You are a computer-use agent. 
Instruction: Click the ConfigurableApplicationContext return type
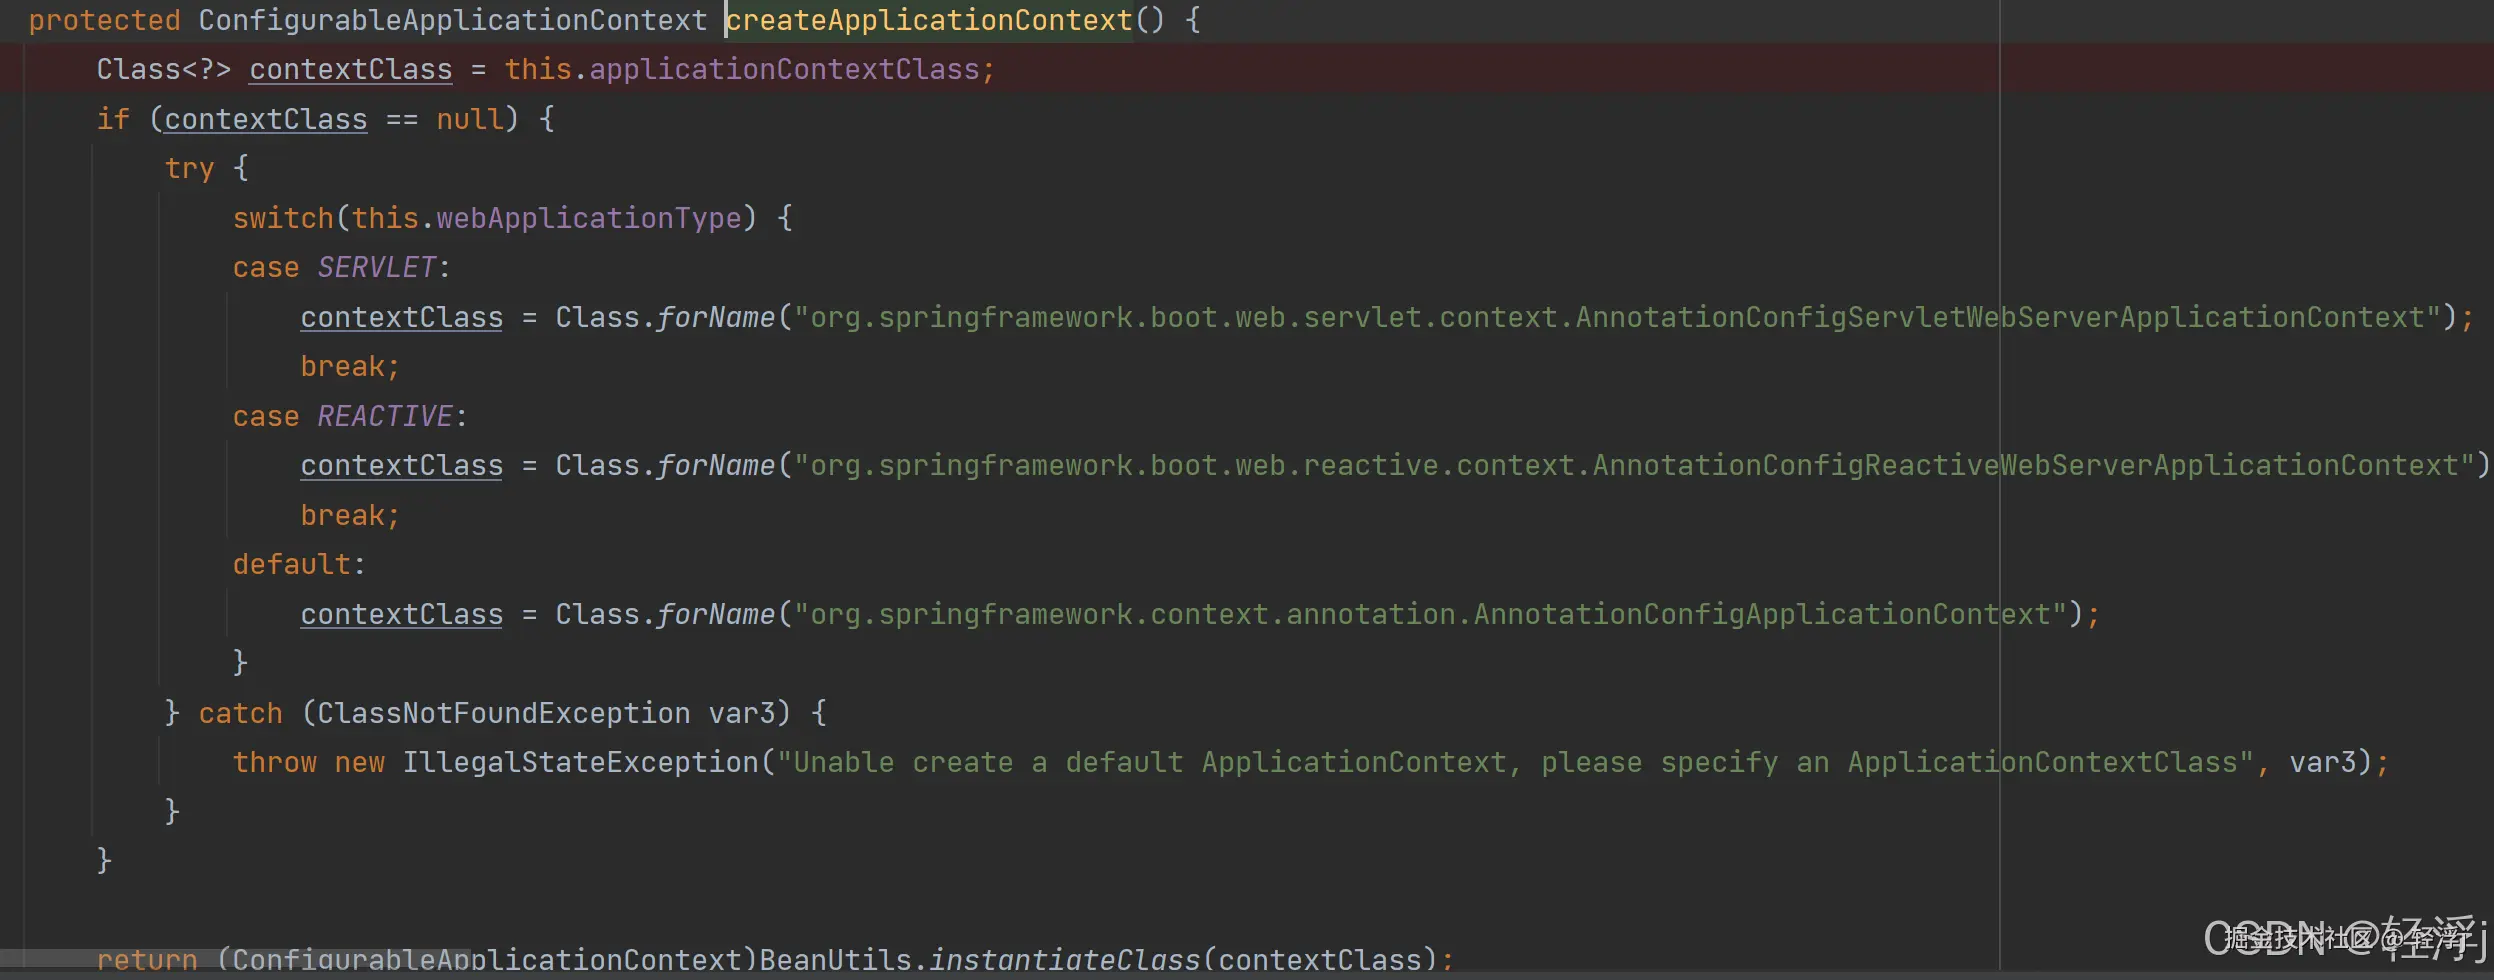453,20
